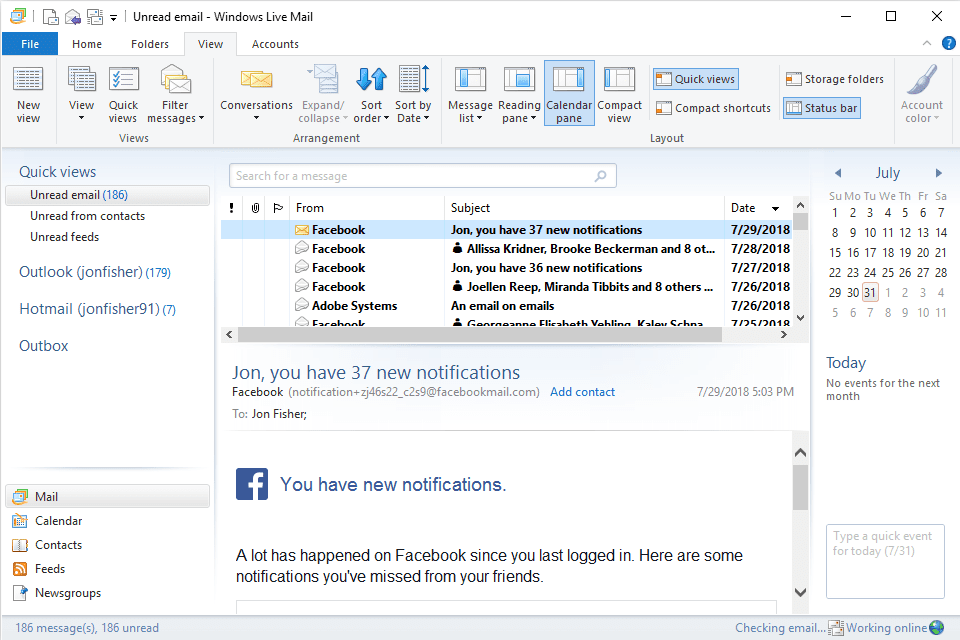The height and width of the screenshot is (640, 960).
Task: Toggle the Calendar pane button
Action: [569, 94]
